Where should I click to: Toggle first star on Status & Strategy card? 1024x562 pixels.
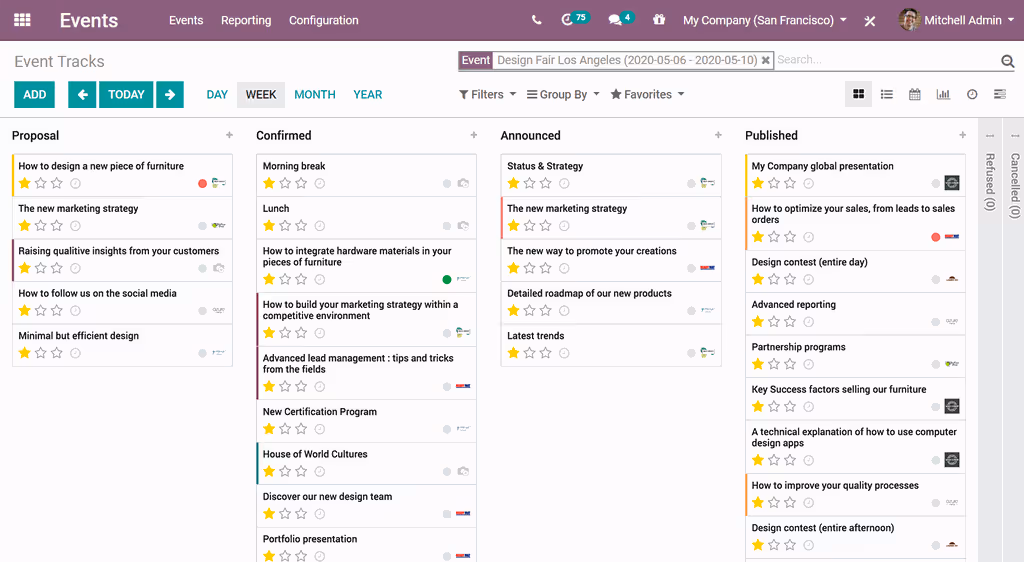(513, 183)
